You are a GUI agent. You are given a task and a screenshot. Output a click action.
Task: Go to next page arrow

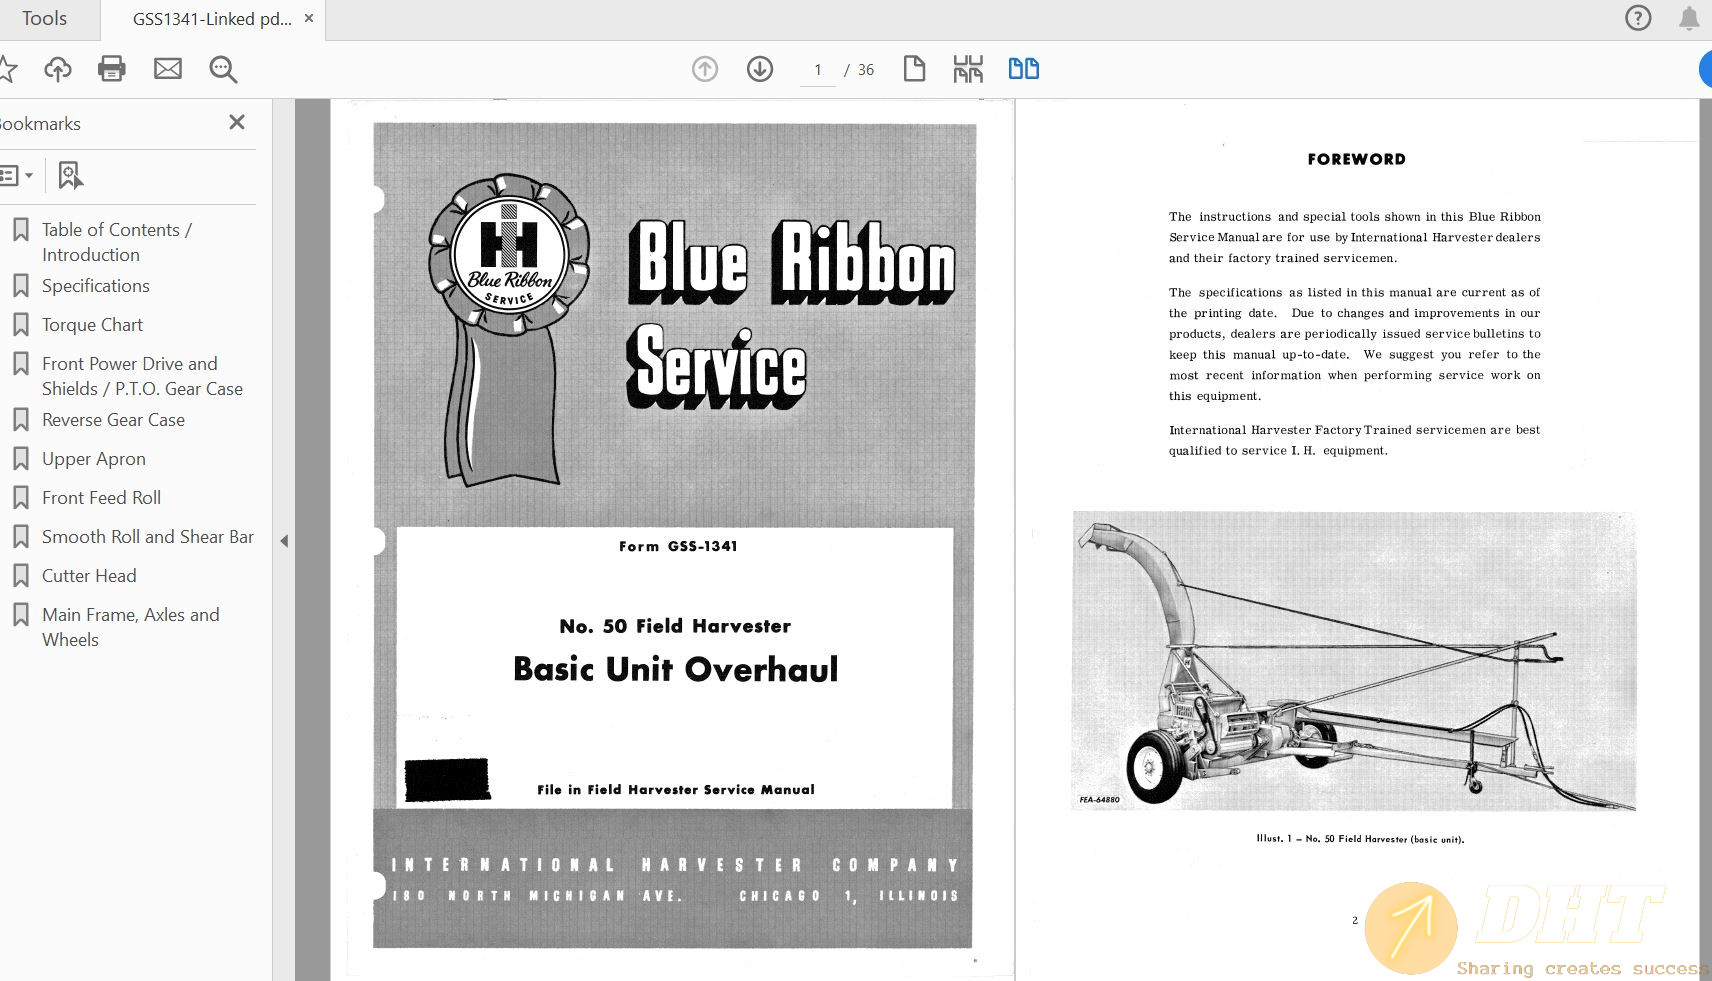pos(760,69)
